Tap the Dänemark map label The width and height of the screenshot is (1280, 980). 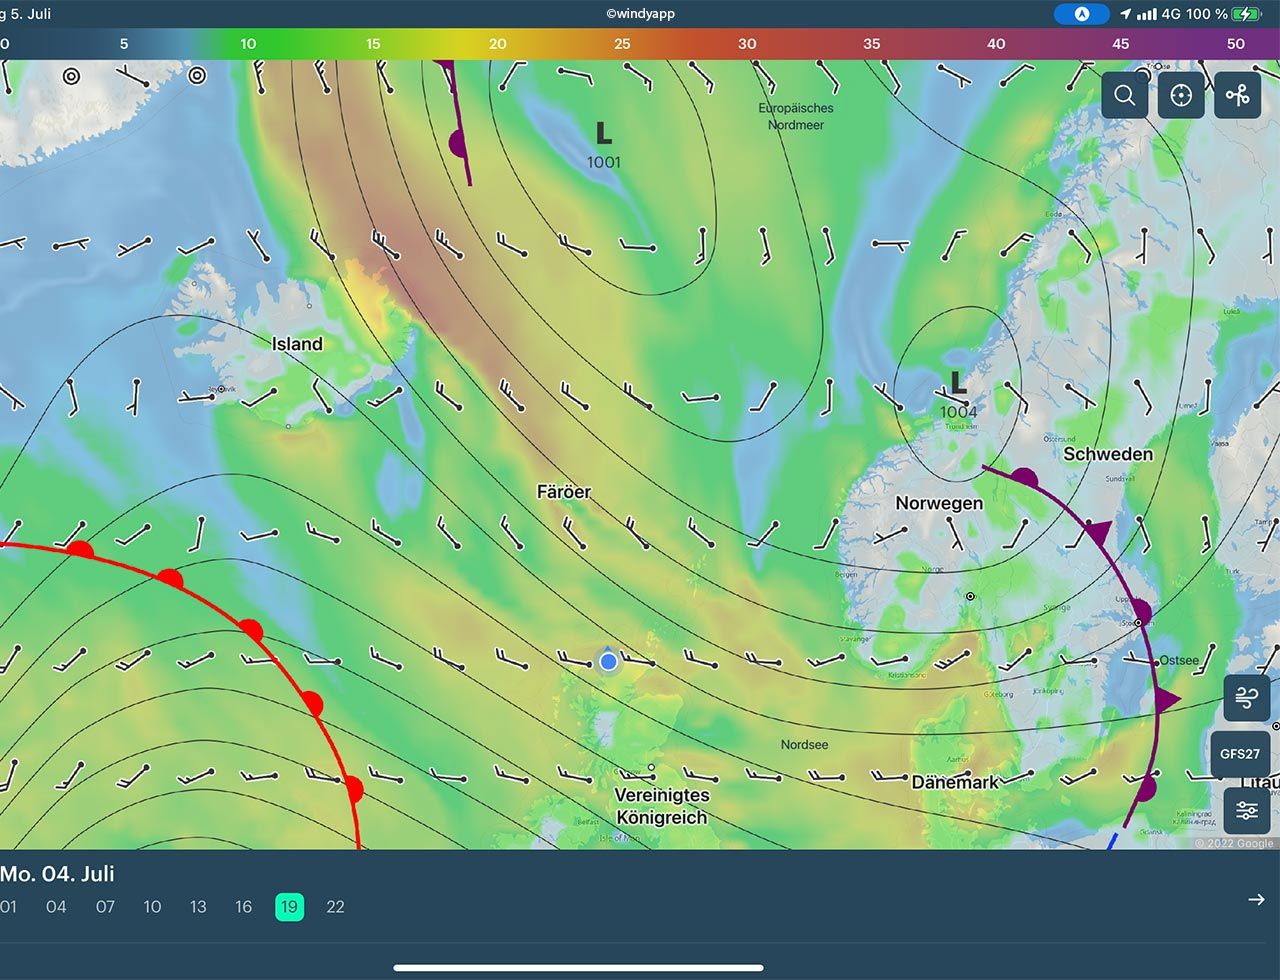[955, 782]
